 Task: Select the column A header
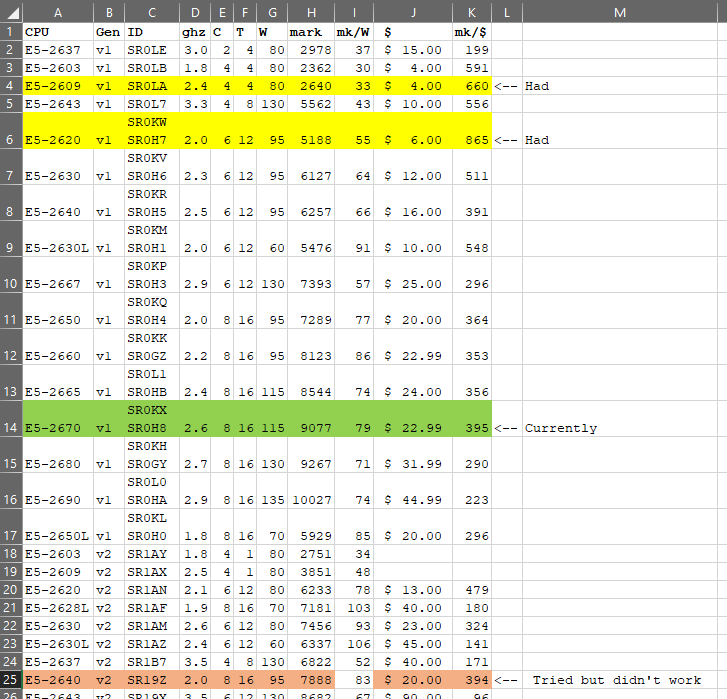57,11
